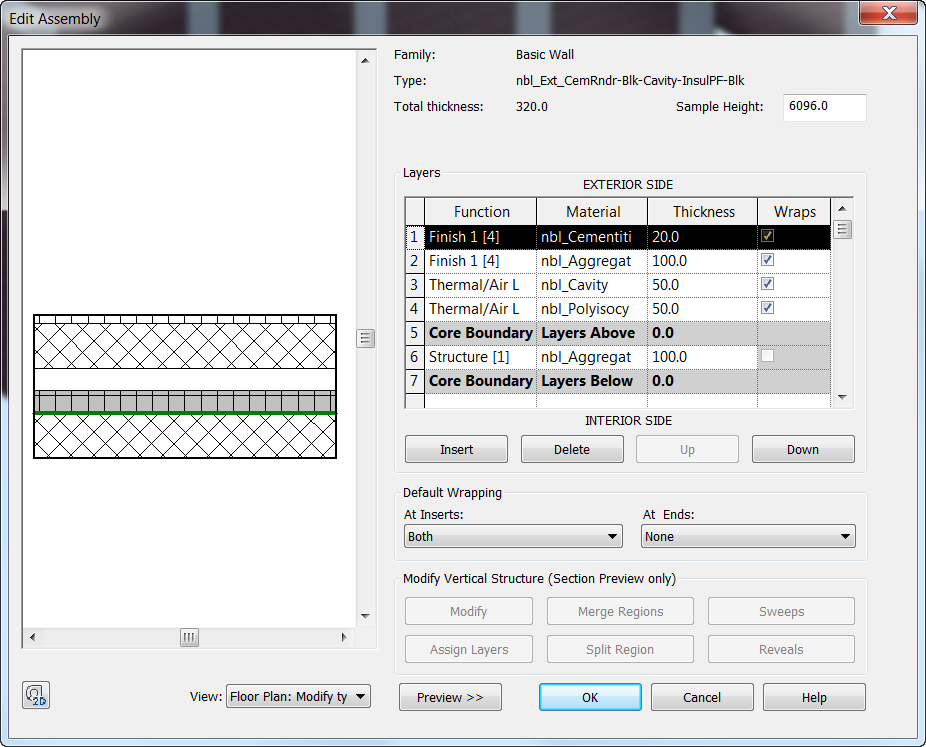Select the nbl_Cementiti material cell
This screenshot has height=747, width=926.
pos(592,237)
